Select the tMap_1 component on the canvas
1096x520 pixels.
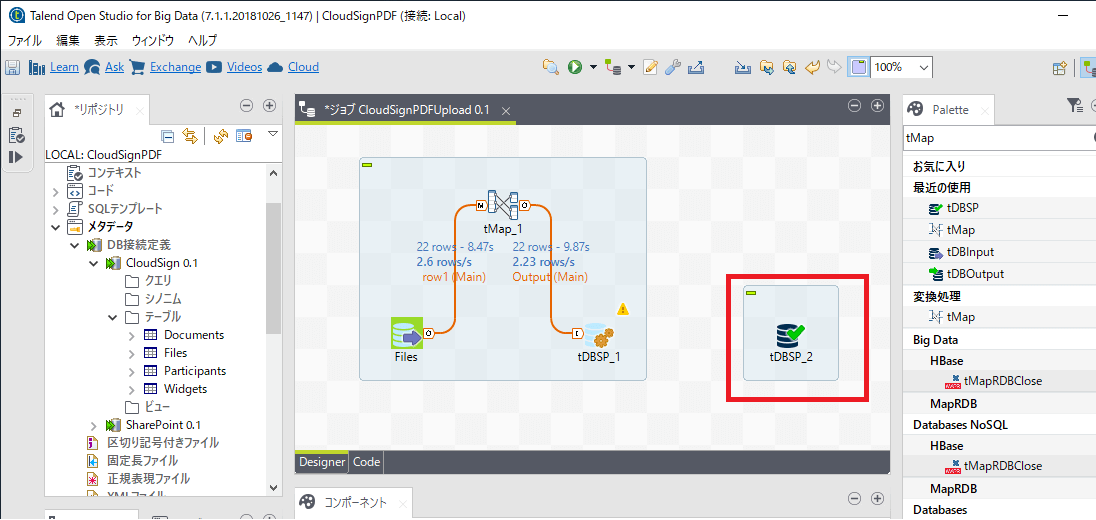pyautogui.click(x=503, y=204)
